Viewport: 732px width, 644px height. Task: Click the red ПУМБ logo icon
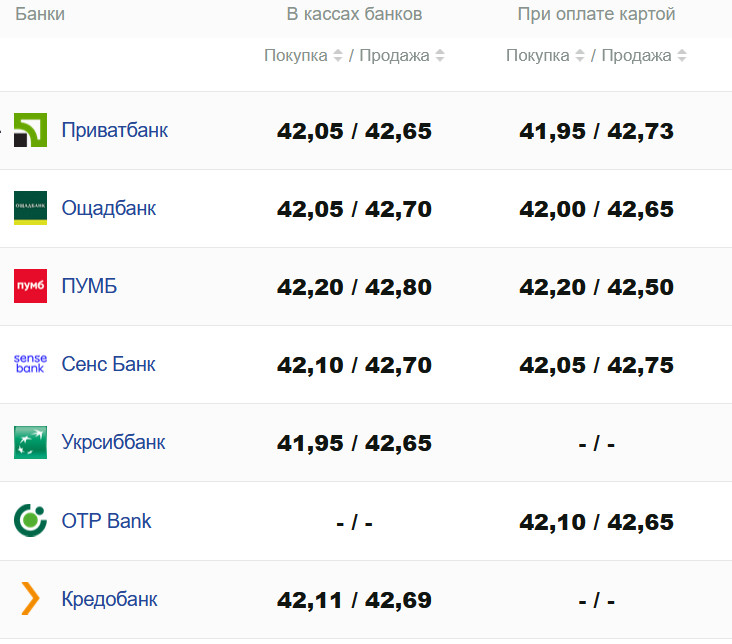pyautogui.click(x=30, y=286)
